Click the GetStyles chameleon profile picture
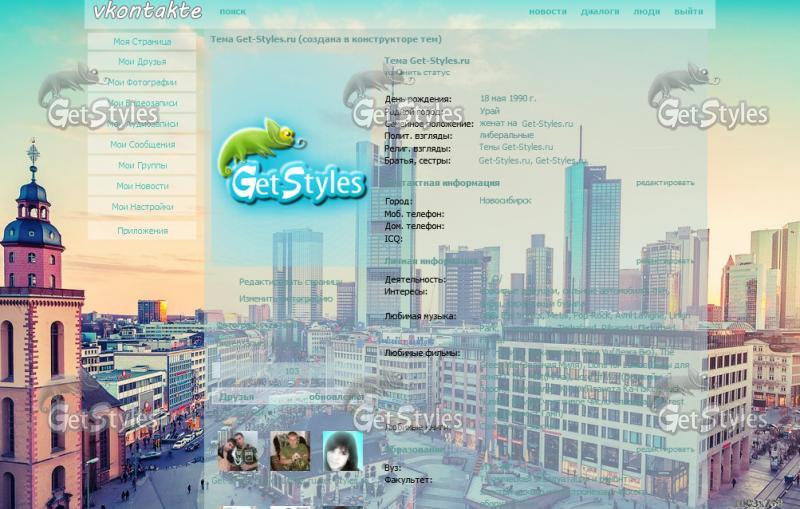The width and height of the screenshot is (800, 509). (x=292, y=161)
